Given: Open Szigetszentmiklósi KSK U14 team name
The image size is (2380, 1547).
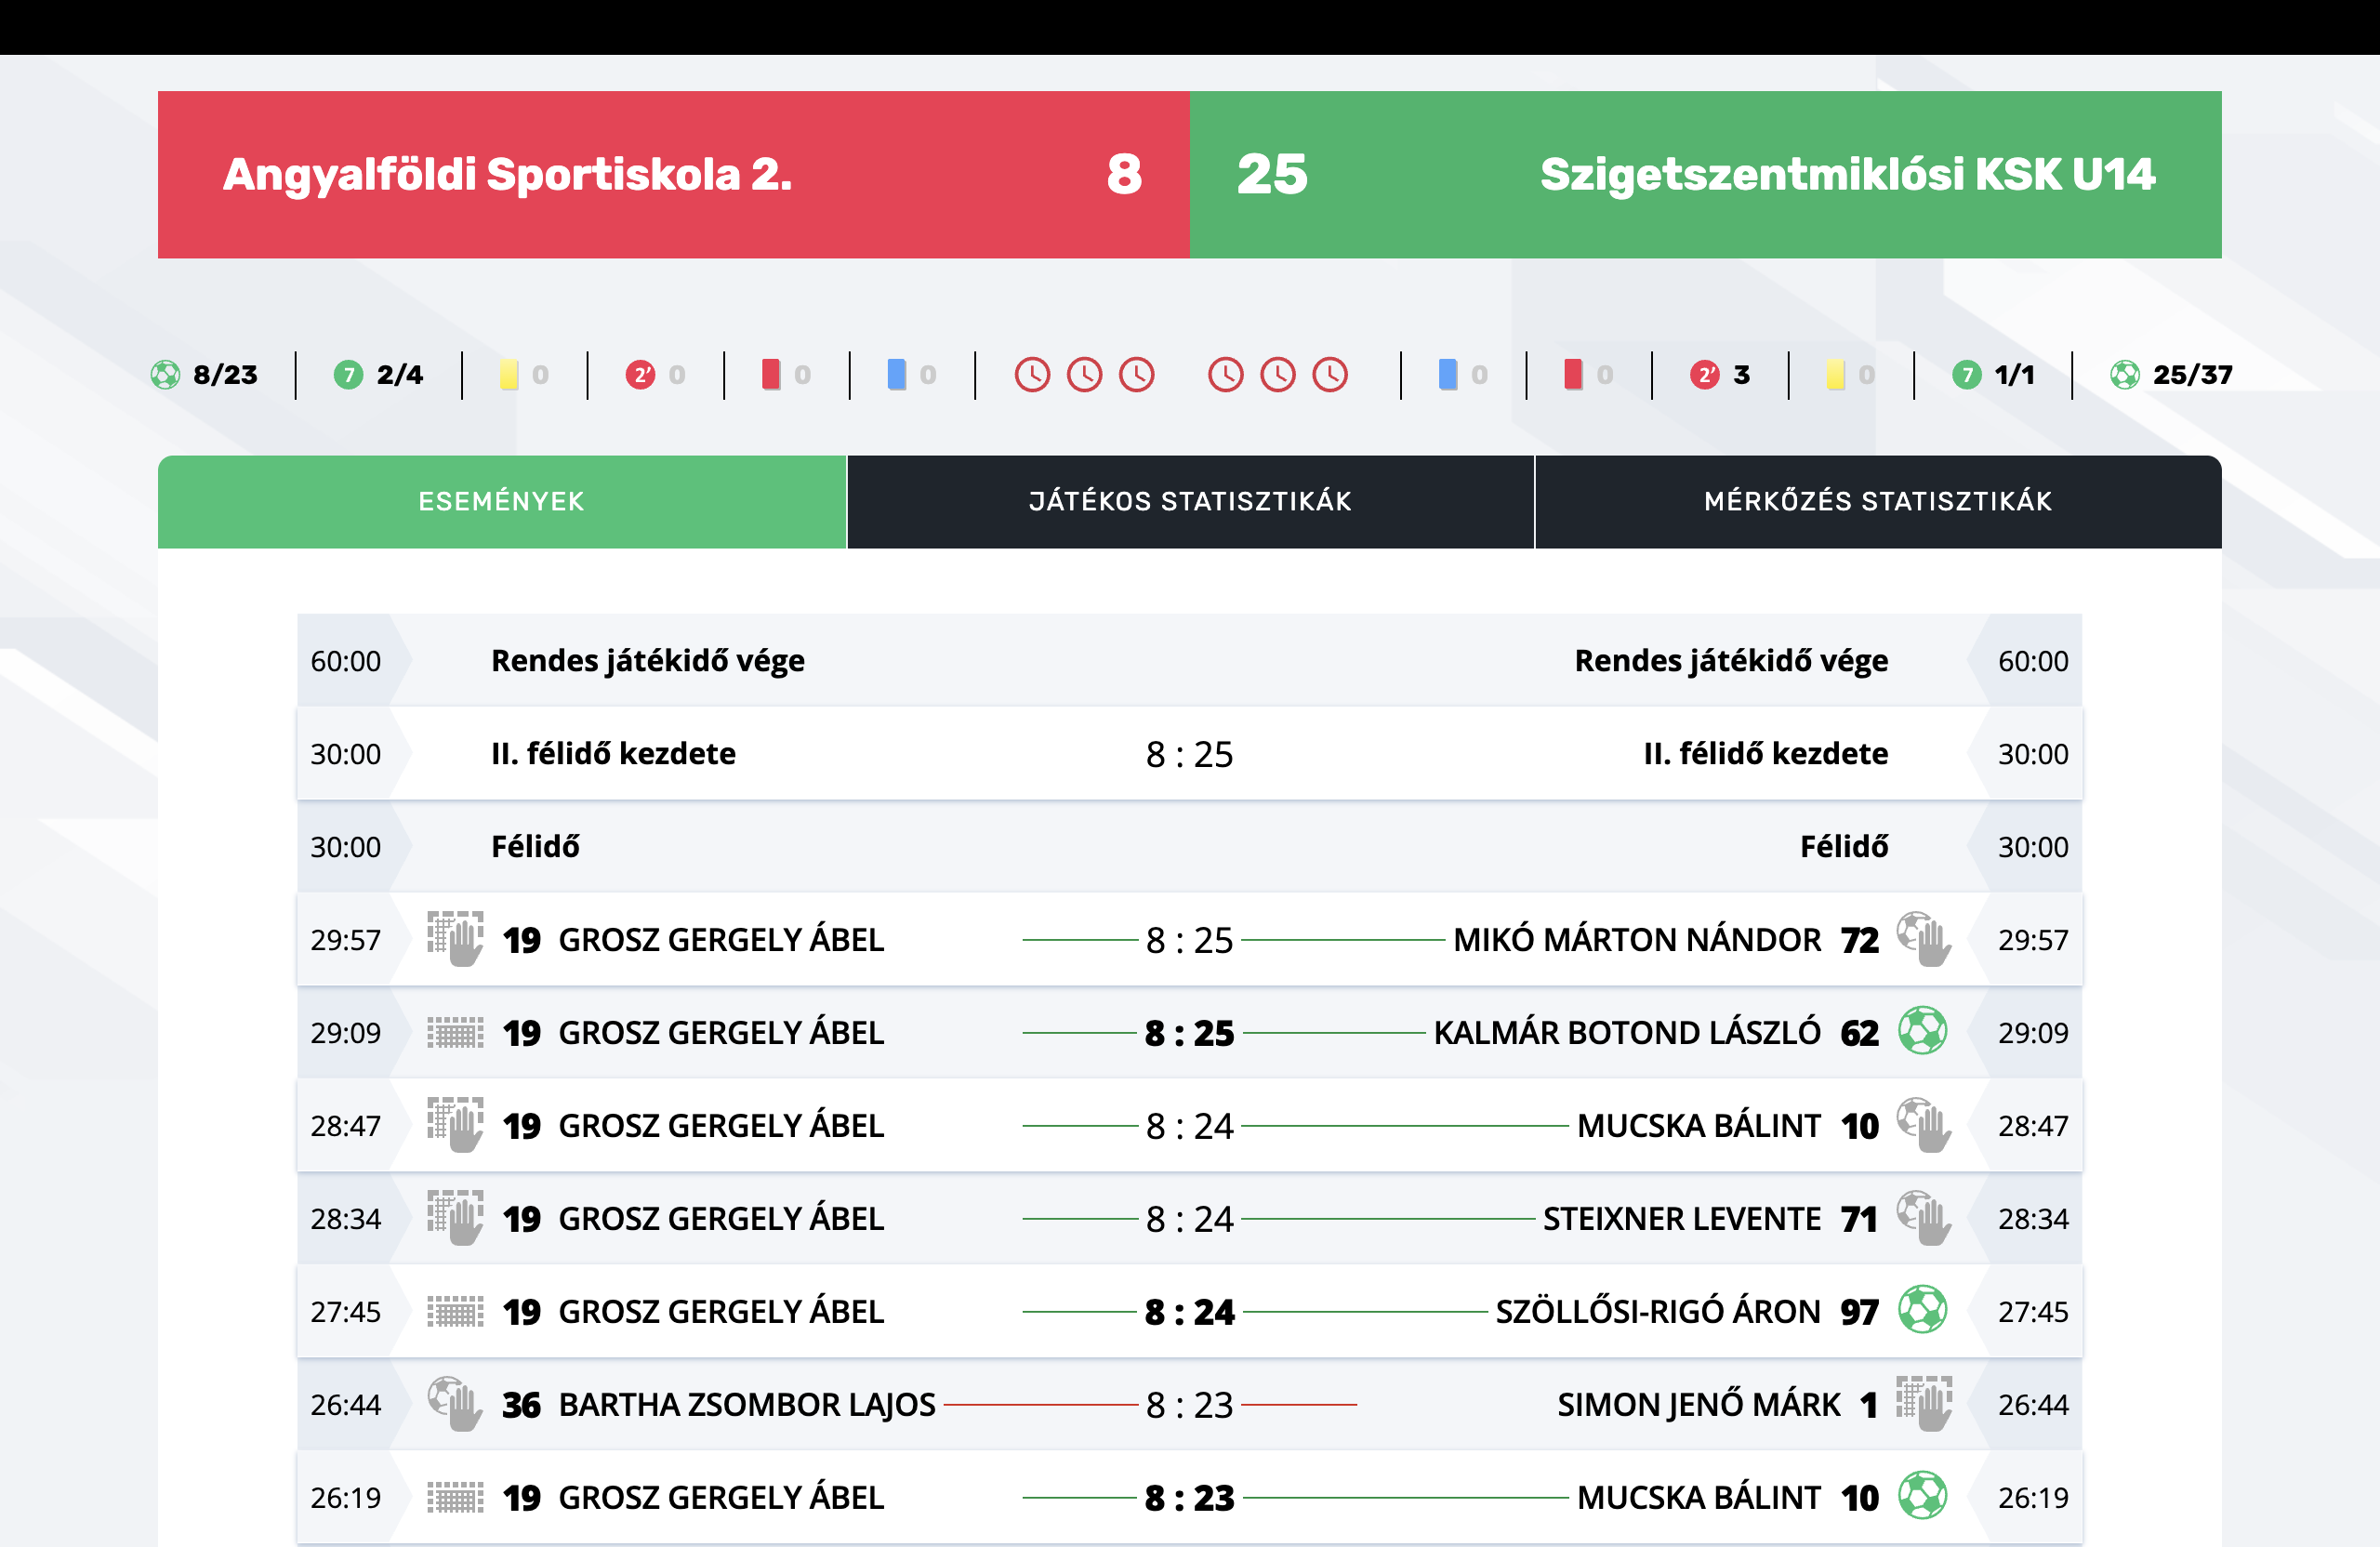Looking at the screenshot, I should coord(1847,174).
